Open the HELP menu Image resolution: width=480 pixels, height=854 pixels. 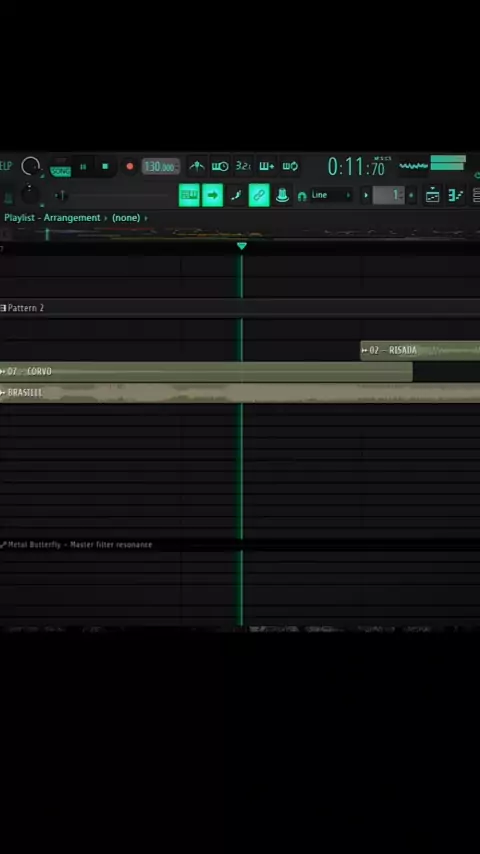[5, 166]
